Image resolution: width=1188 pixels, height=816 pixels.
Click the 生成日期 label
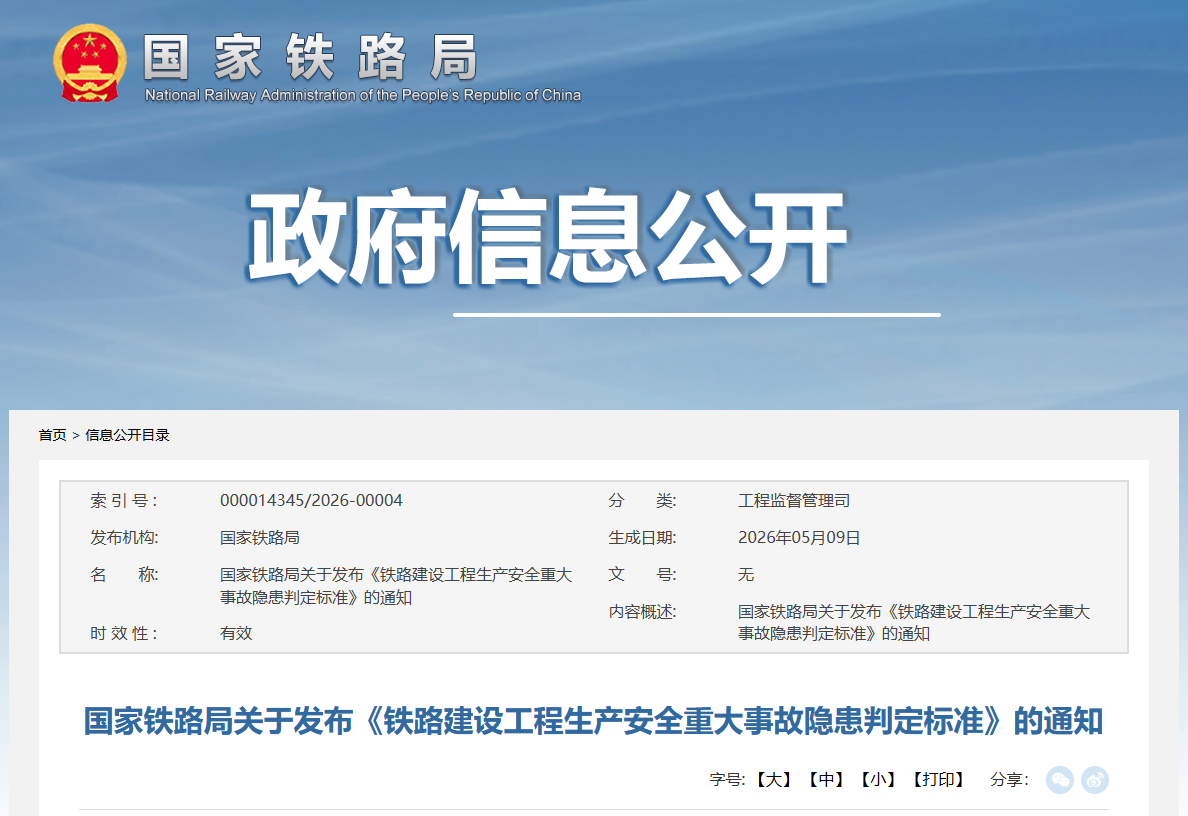642,537
